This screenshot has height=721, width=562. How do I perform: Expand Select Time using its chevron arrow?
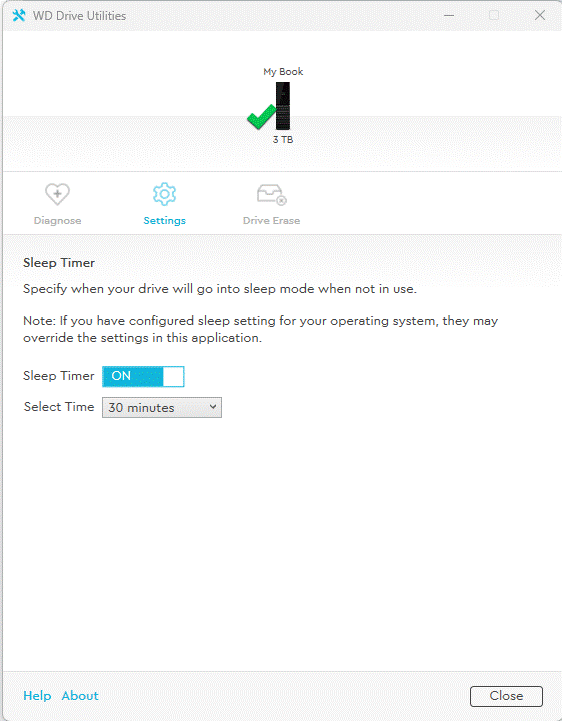[x=213, y=407]
